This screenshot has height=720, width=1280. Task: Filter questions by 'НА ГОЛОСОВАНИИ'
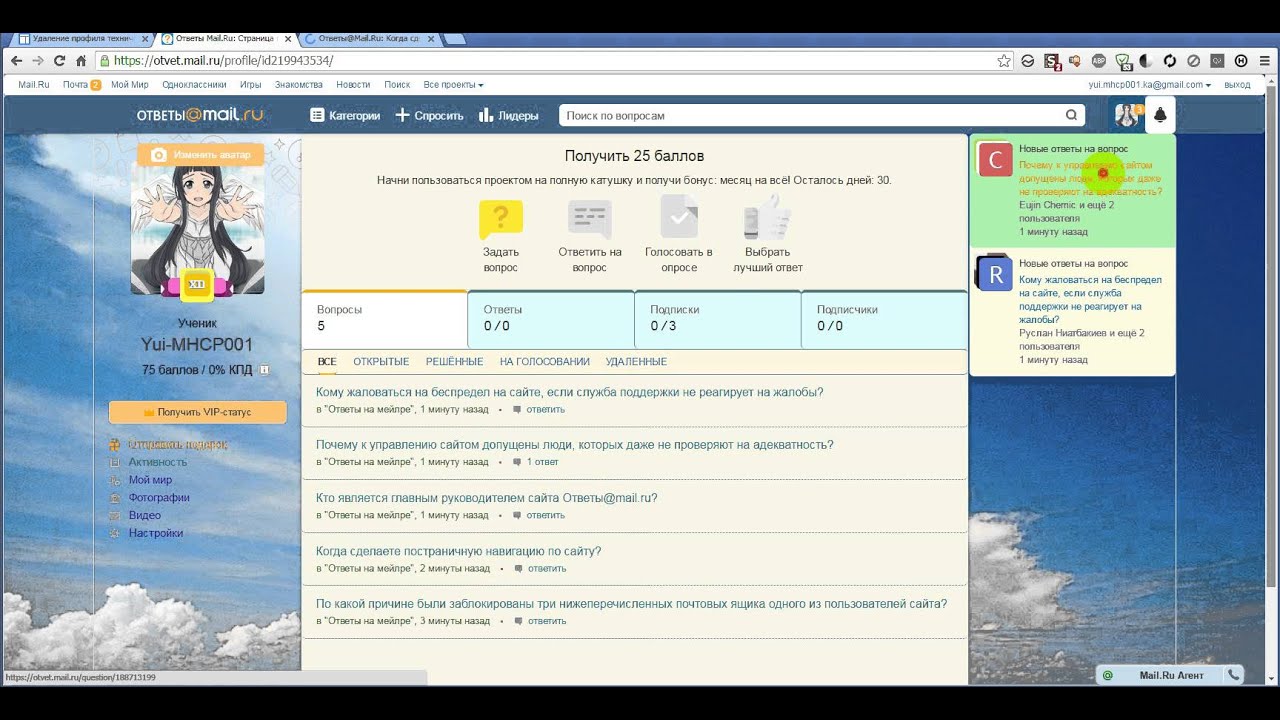[545, 361]
